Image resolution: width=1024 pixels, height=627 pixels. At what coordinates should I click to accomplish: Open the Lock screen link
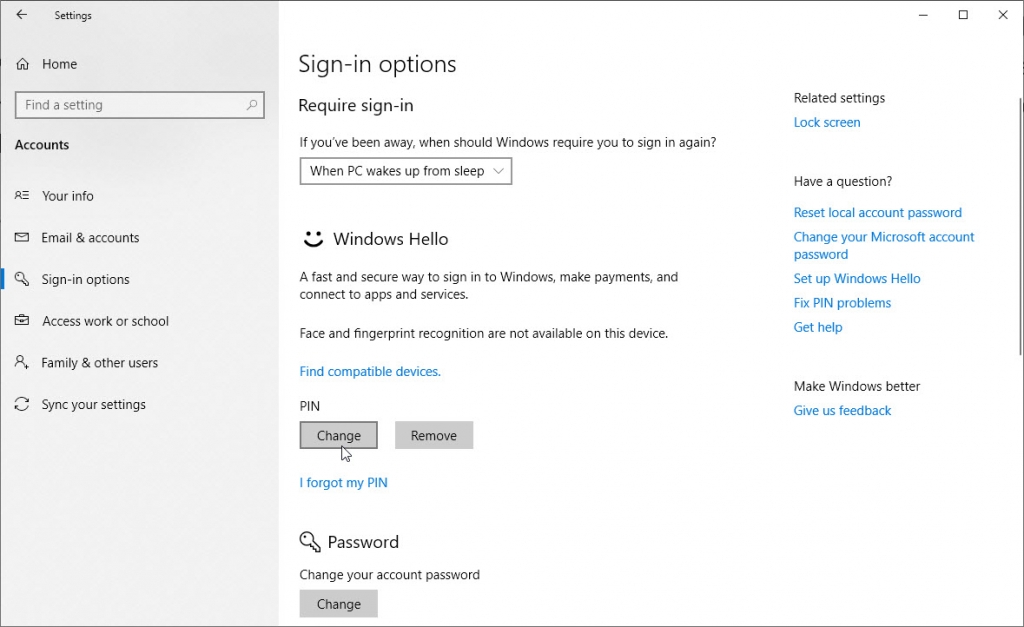827,122
